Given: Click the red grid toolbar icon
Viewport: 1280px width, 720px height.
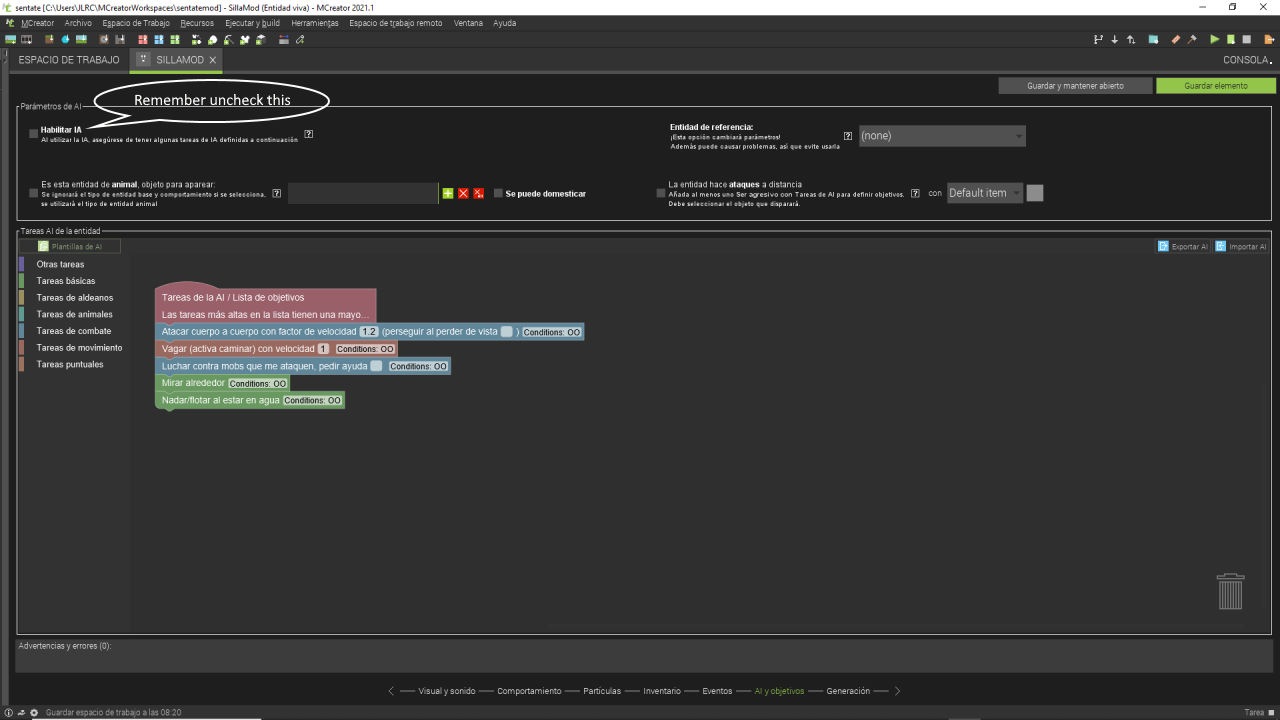Looking at the screenshot, I should [x=143, y=40].
